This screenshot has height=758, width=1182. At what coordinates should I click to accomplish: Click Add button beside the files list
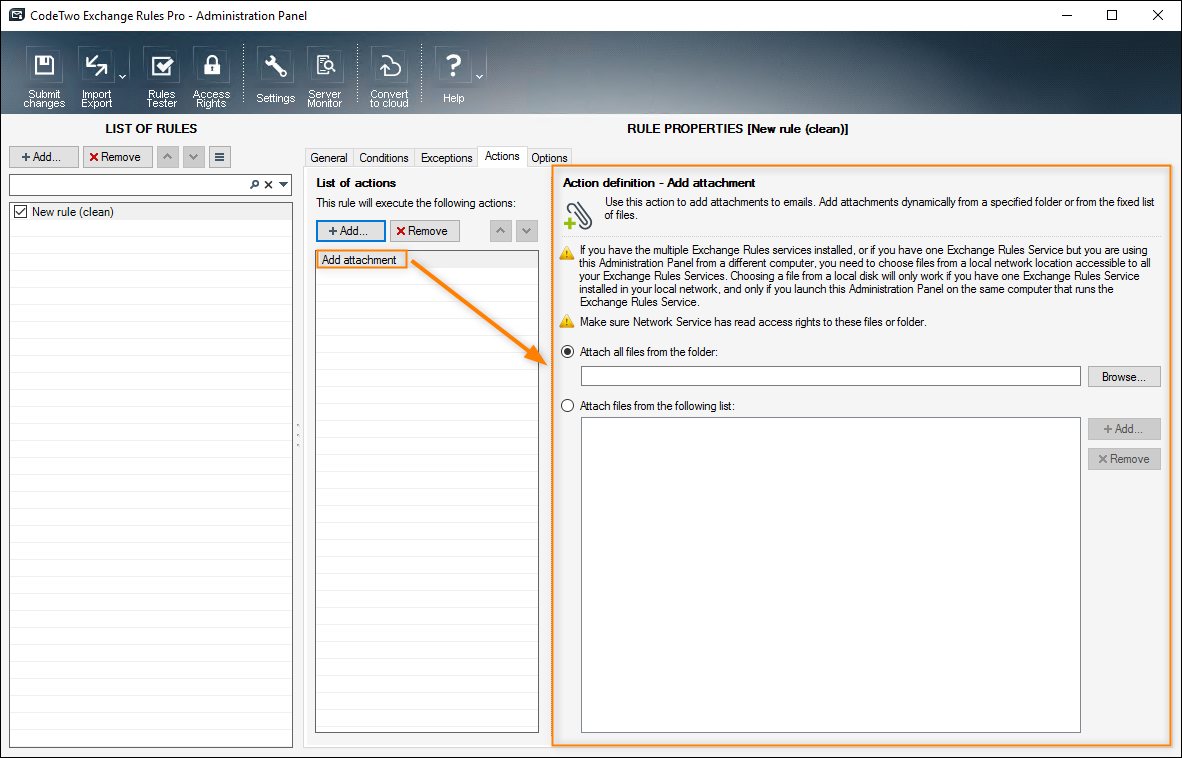click(1124, 429)
